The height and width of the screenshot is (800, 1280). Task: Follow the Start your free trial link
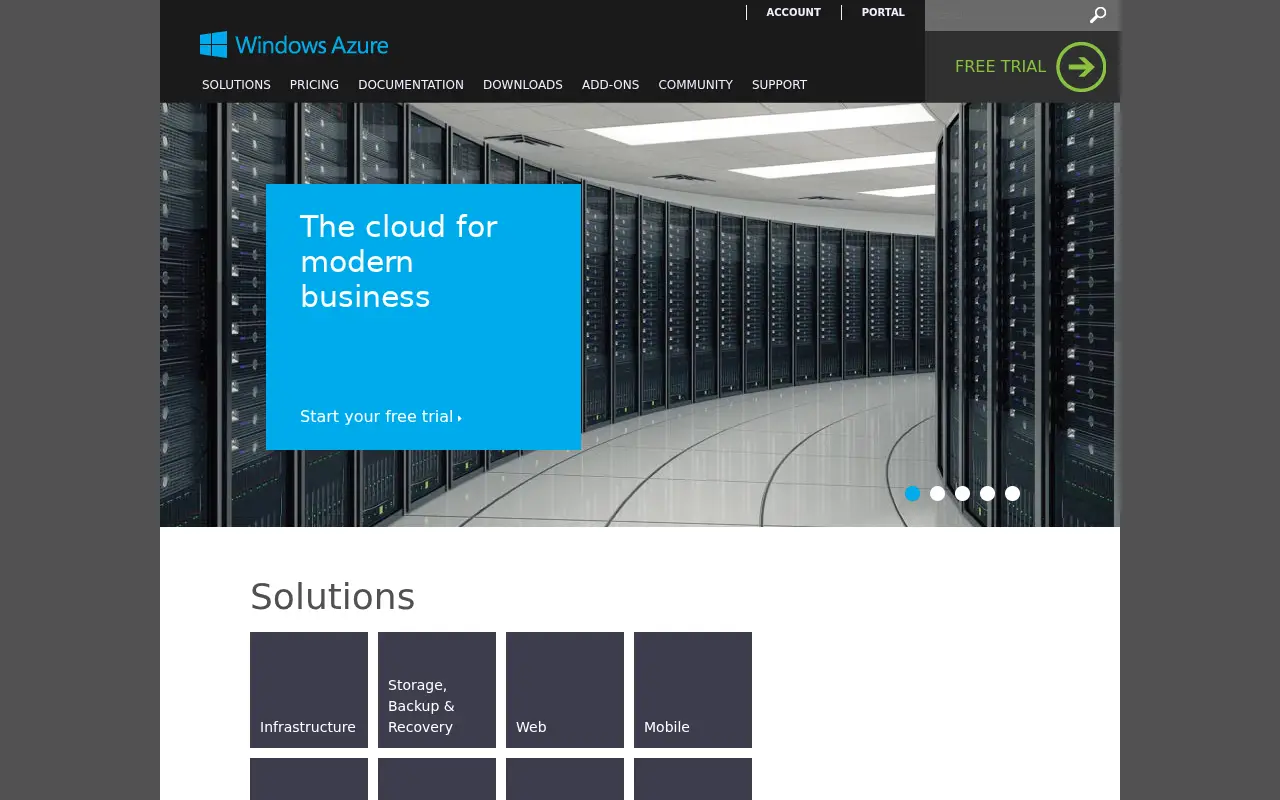click(381, 417)
